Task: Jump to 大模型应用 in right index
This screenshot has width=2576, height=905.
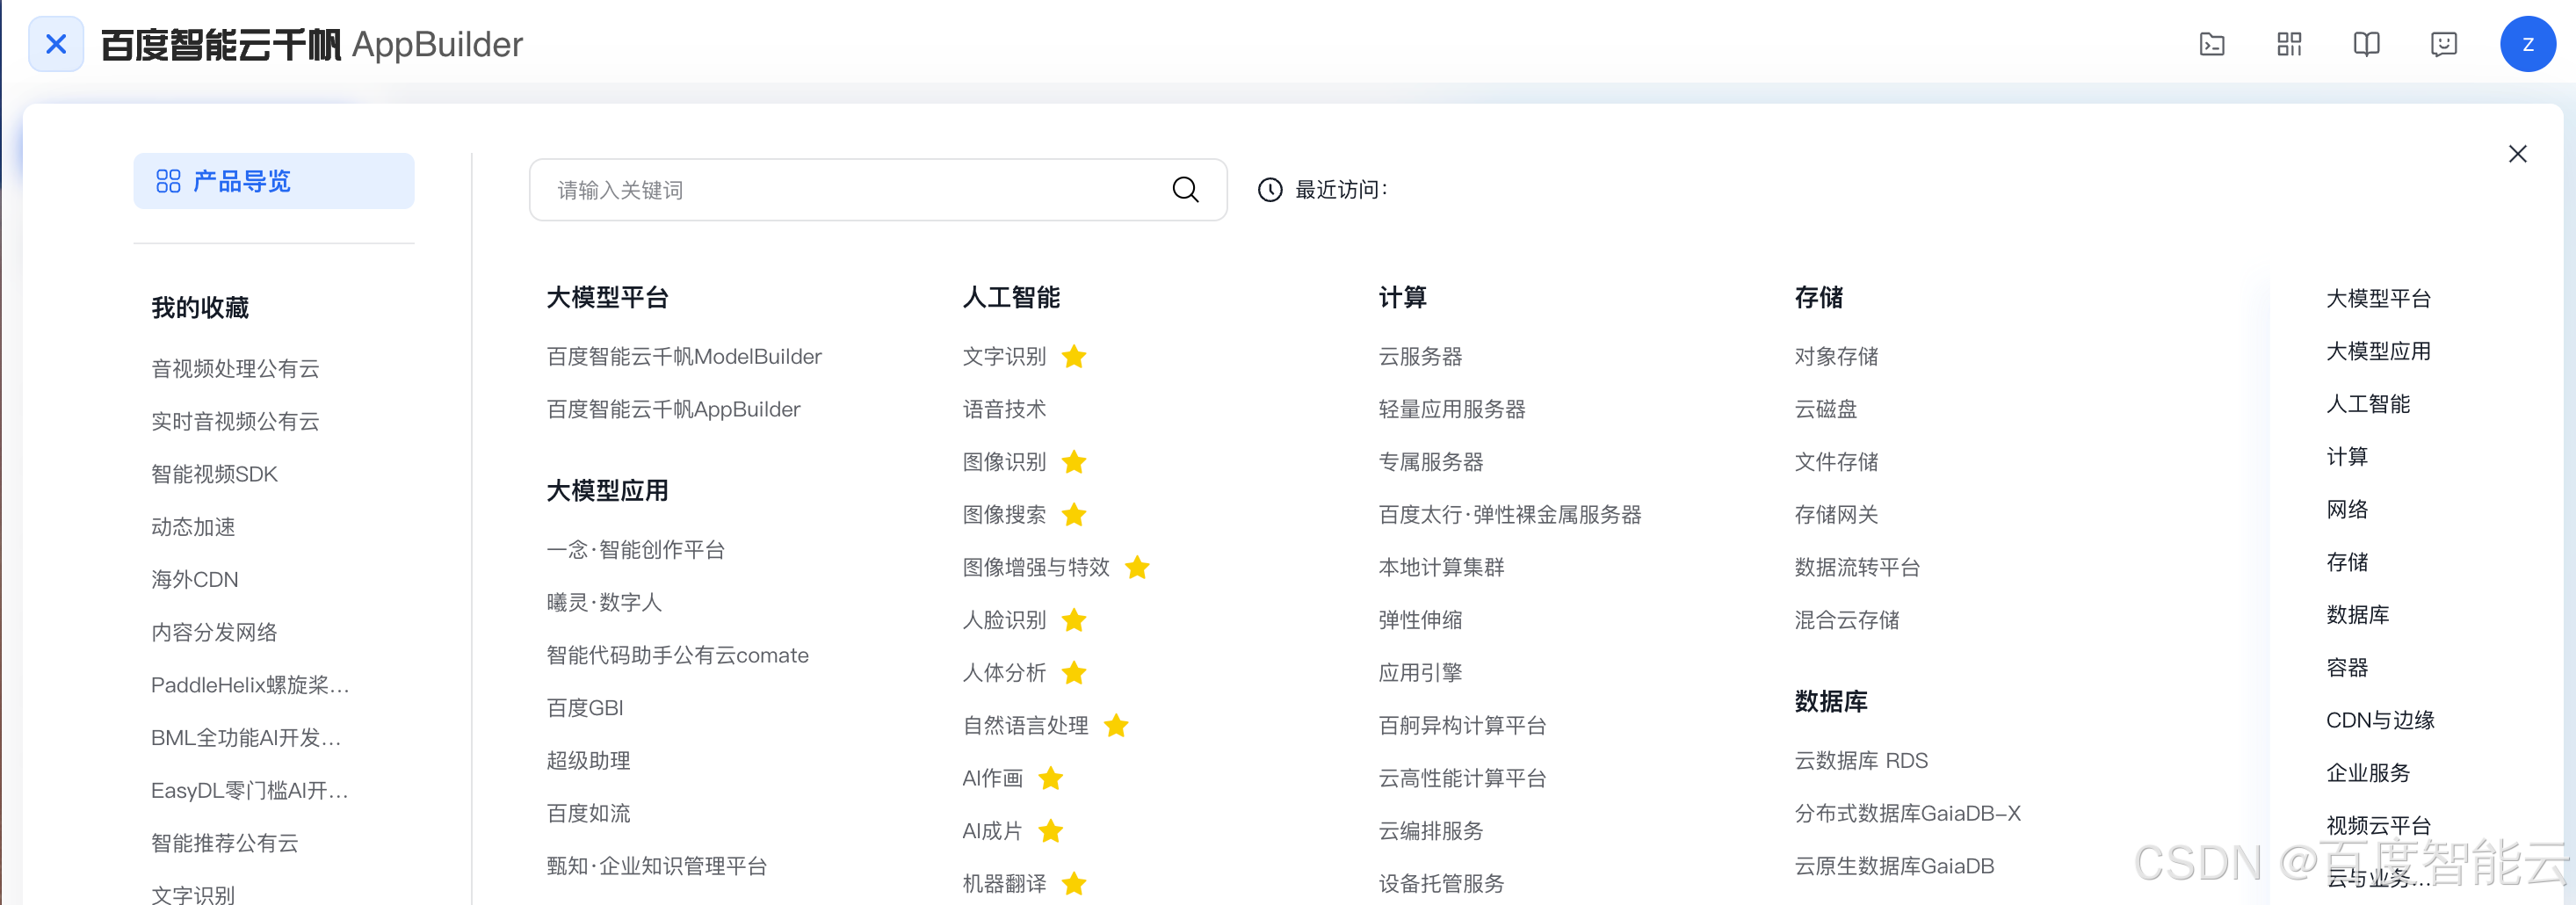Action: tap(2378, 351)
